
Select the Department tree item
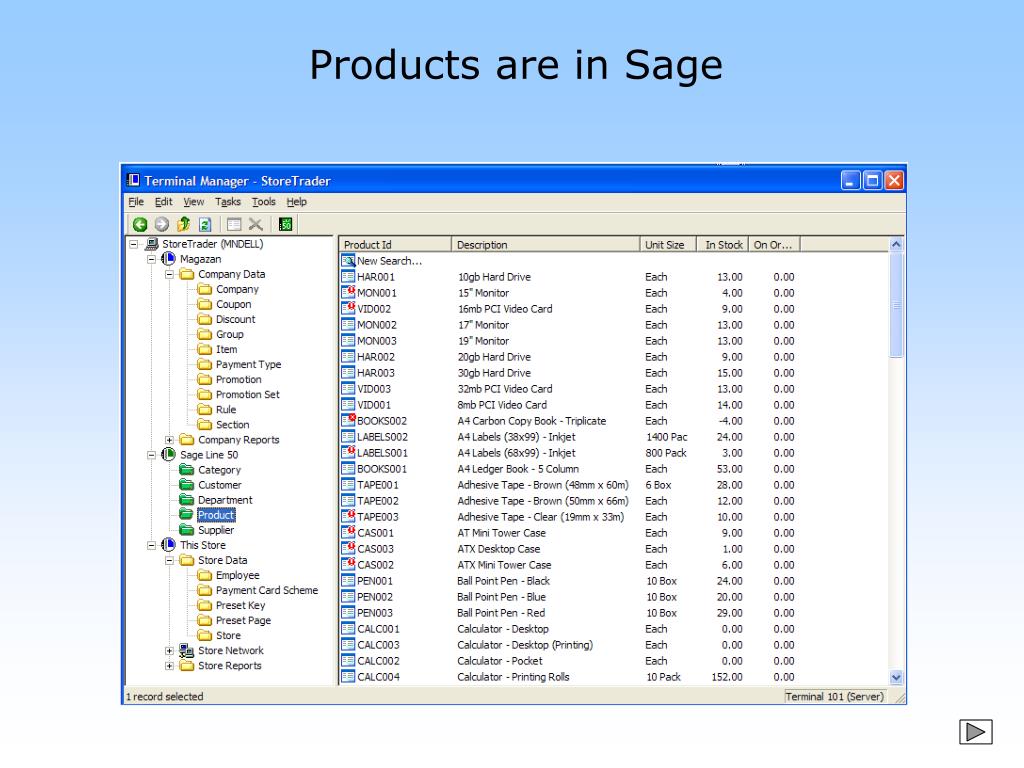pyautogui.click(x=225, y=500)
